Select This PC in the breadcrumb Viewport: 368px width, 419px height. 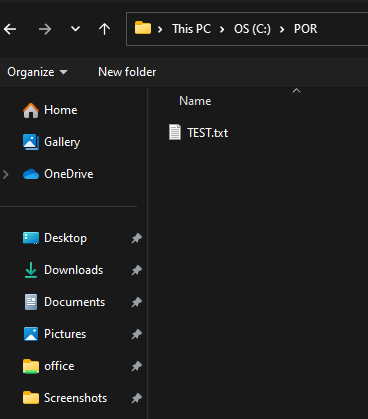tap(192, 29)
